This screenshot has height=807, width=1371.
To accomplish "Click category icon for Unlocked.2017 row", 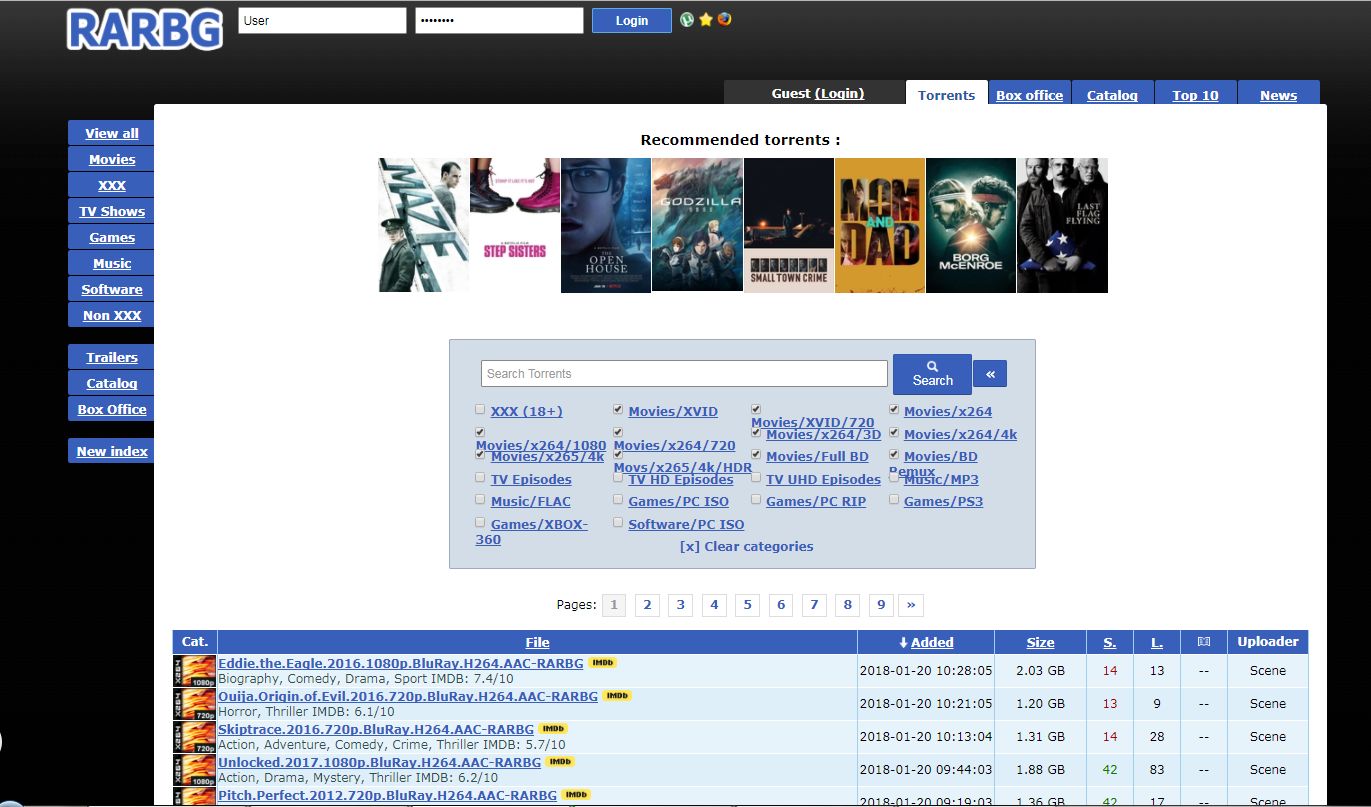I will pos(194,770).
